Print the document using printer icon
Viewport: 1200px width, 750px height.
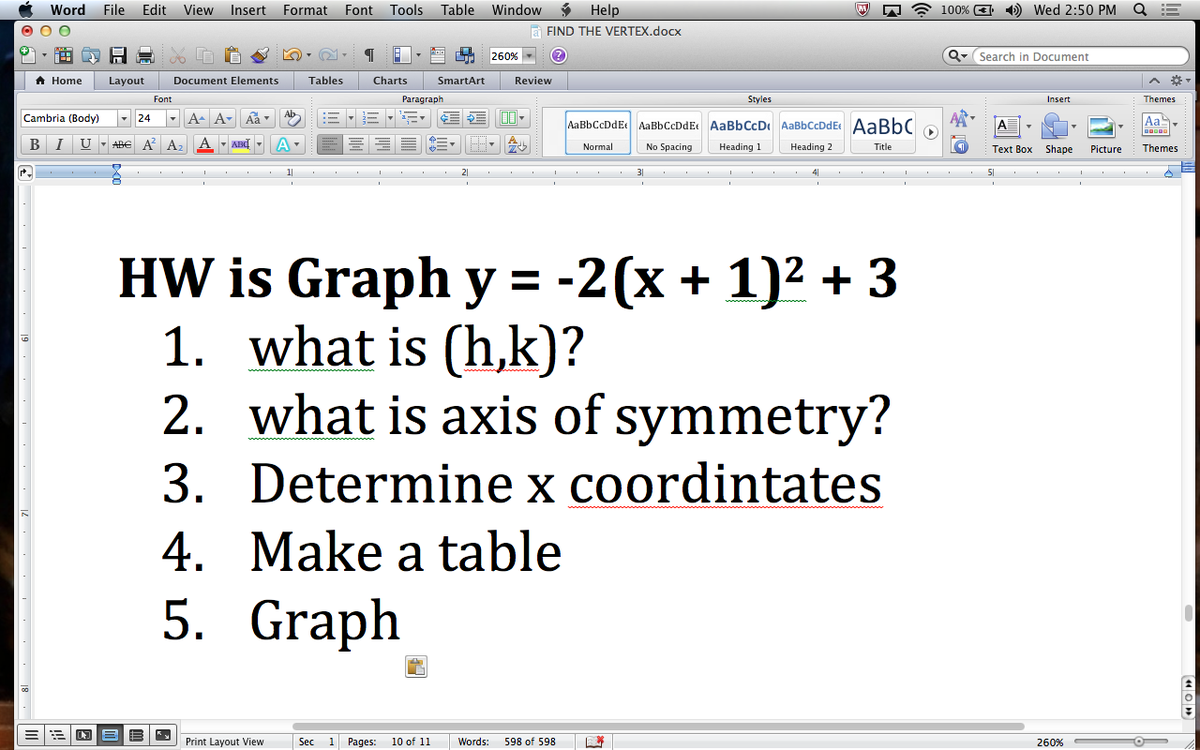coord(144,56)
